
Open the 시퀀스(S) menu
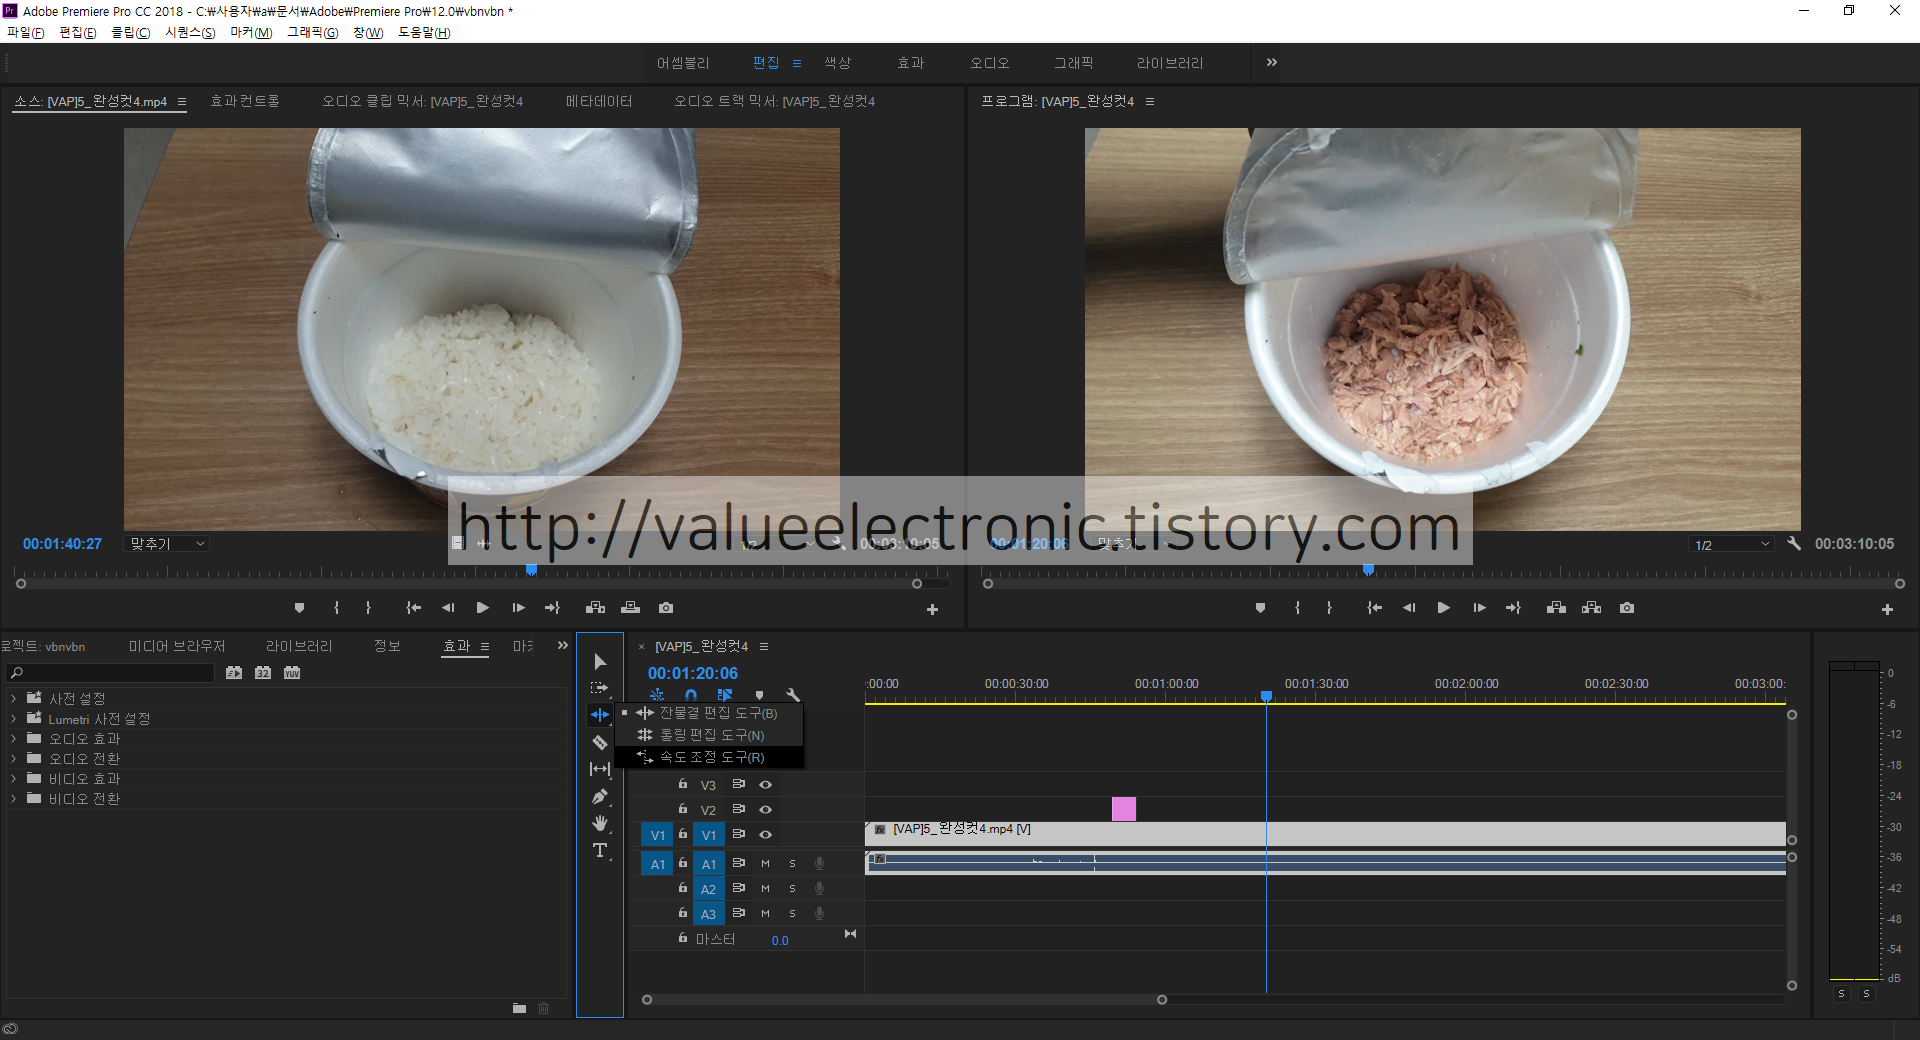coord(190,32)
